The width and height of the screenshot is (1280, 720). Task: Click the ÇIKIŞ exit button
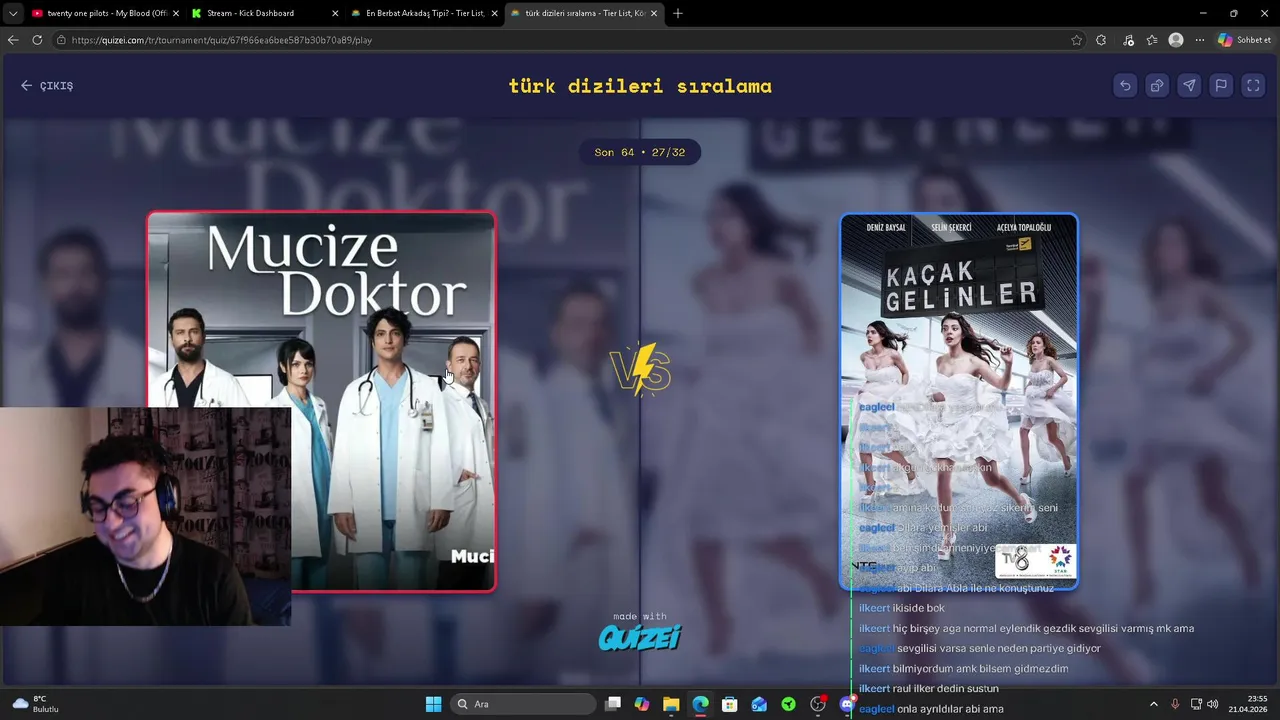pos(47,86)
